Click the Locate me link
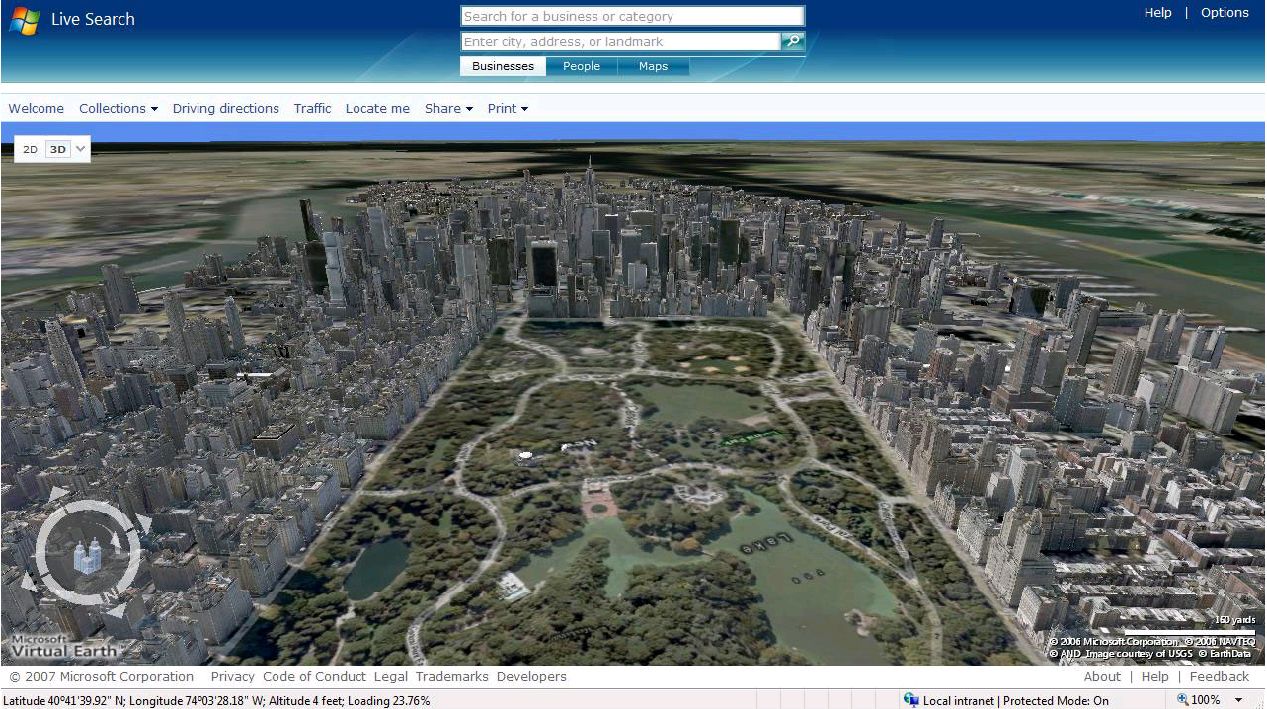 [x=377, y=108]
